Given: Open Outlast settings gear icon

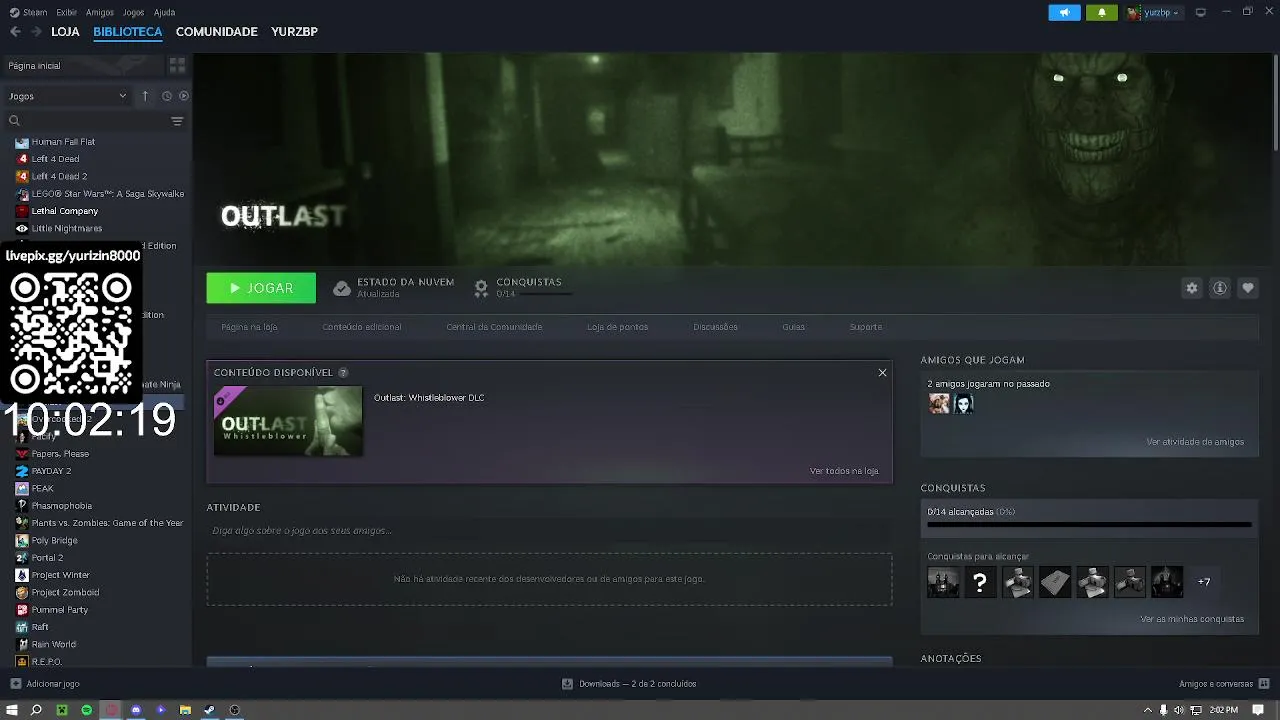Looking at the screenshot, I should (1192, 288).
